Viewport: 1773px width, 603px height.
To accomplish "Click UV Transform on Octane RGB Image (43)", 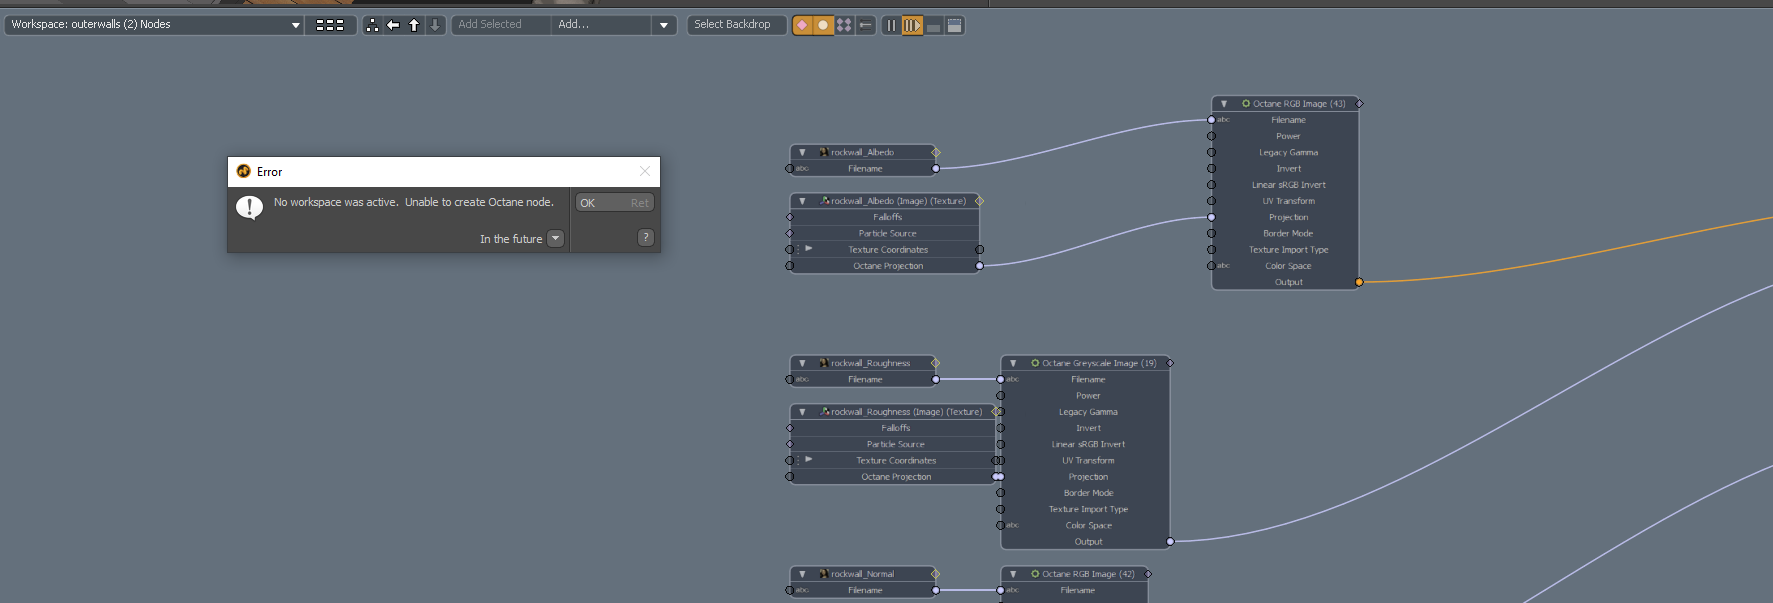I will pyautogui.click(x=1288, y=201).
